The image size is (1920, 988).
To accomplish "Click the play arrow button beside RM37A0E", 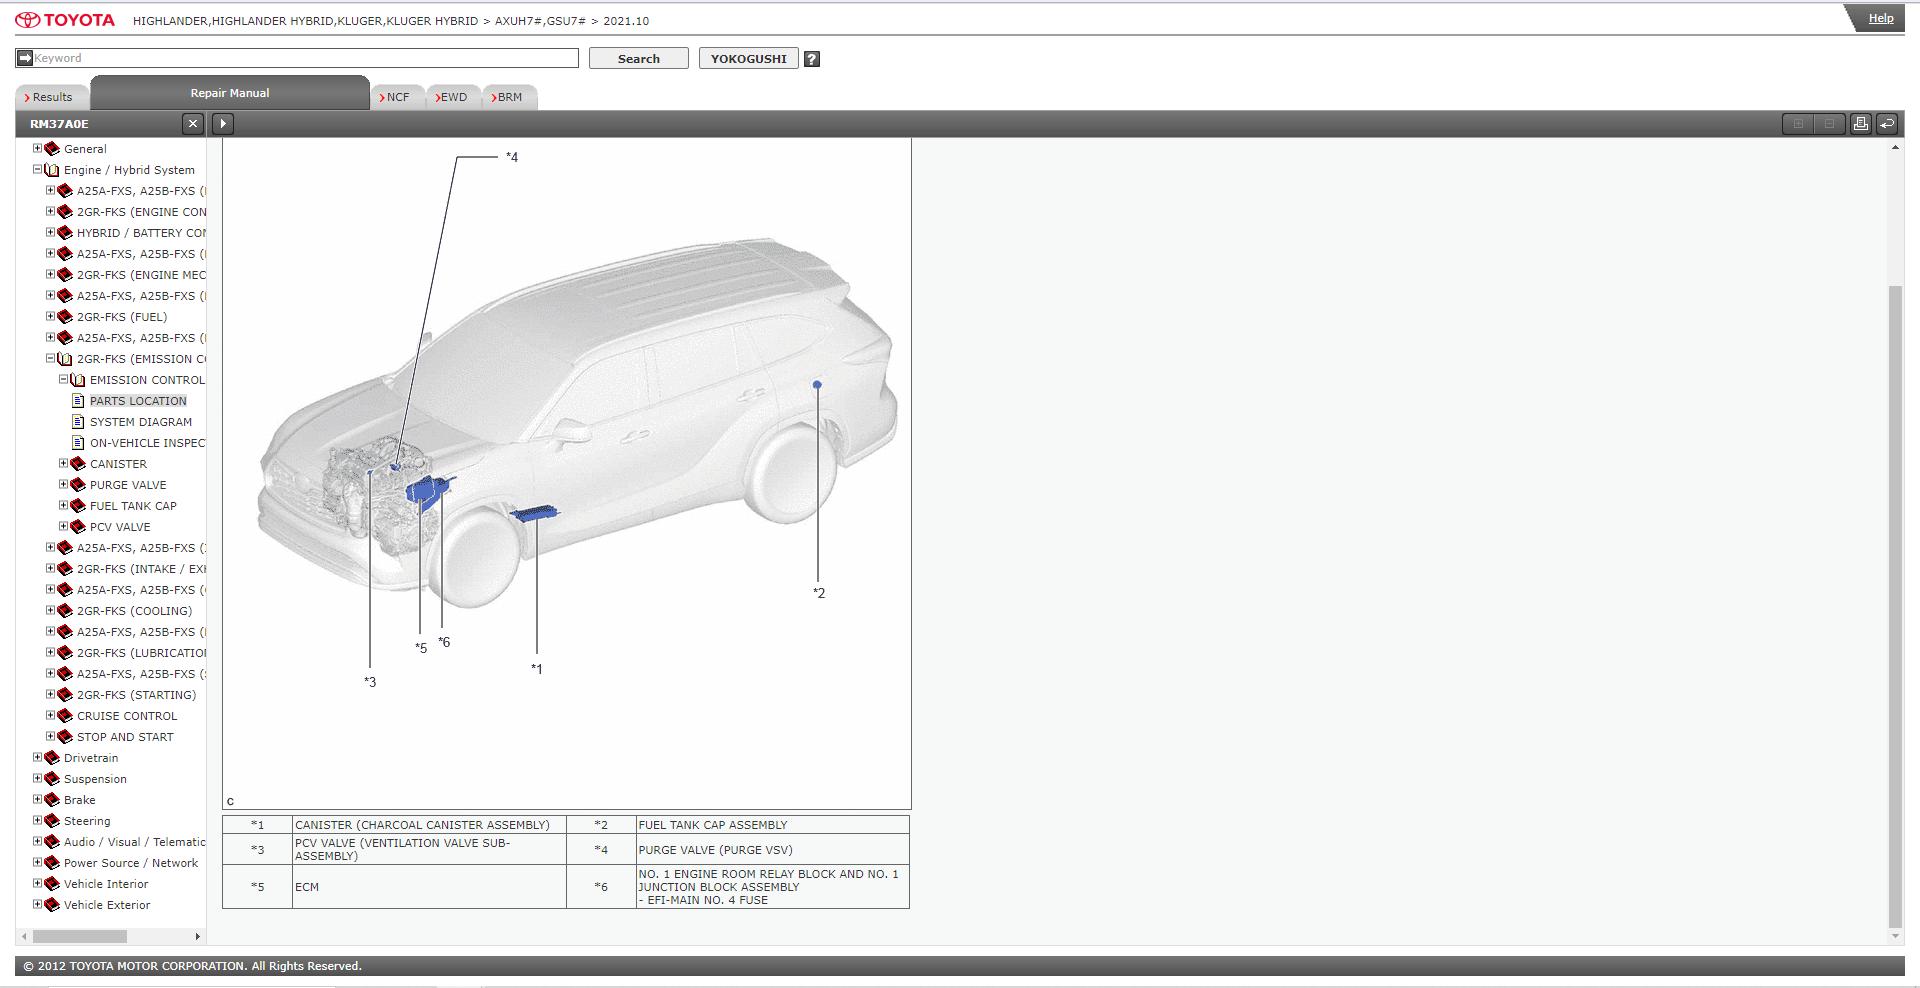I will (x=223, y=124).
